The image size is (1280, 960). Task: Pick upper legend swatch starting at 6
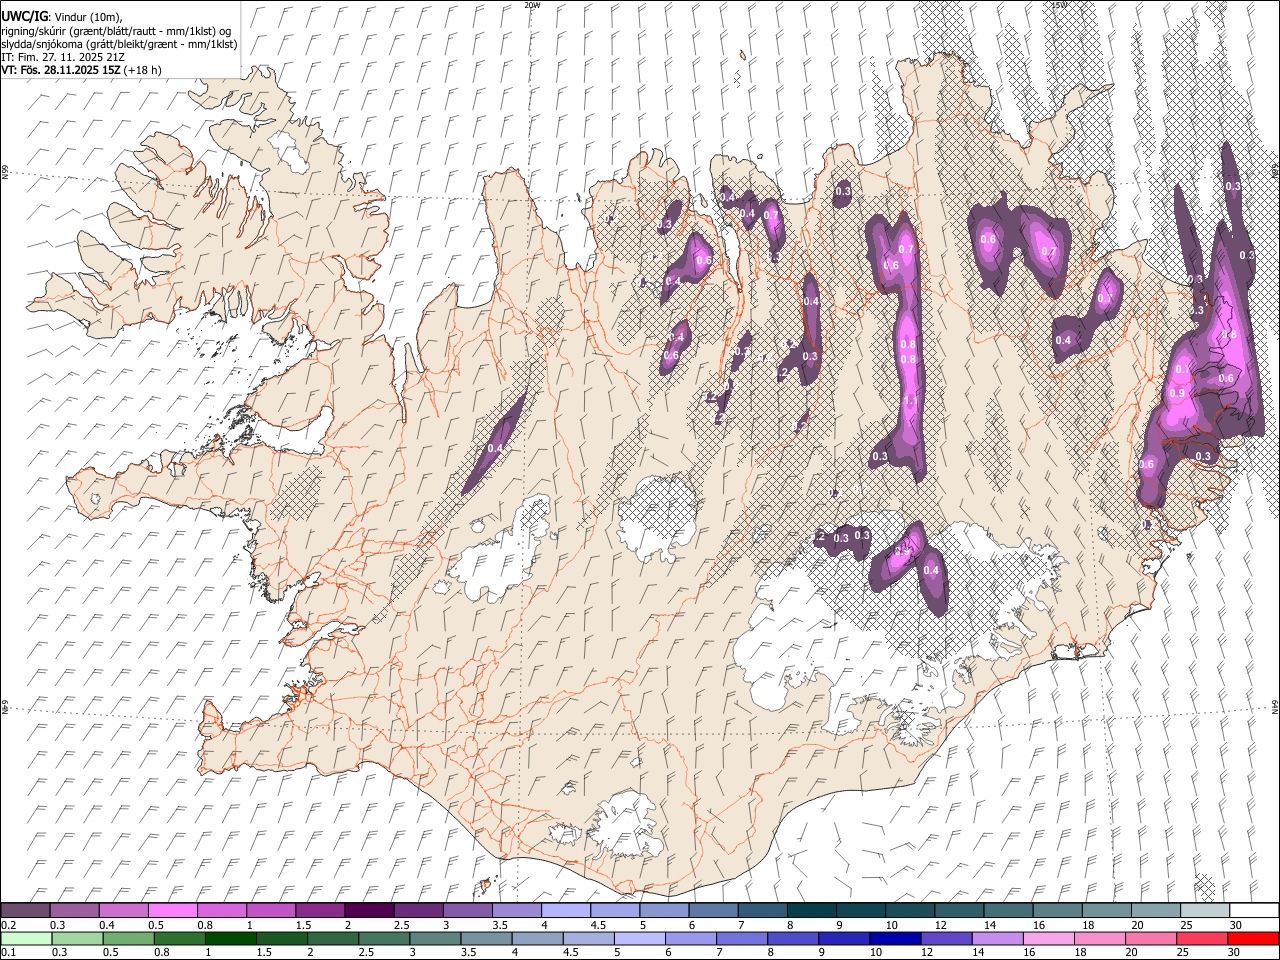(x=712, y=911)
